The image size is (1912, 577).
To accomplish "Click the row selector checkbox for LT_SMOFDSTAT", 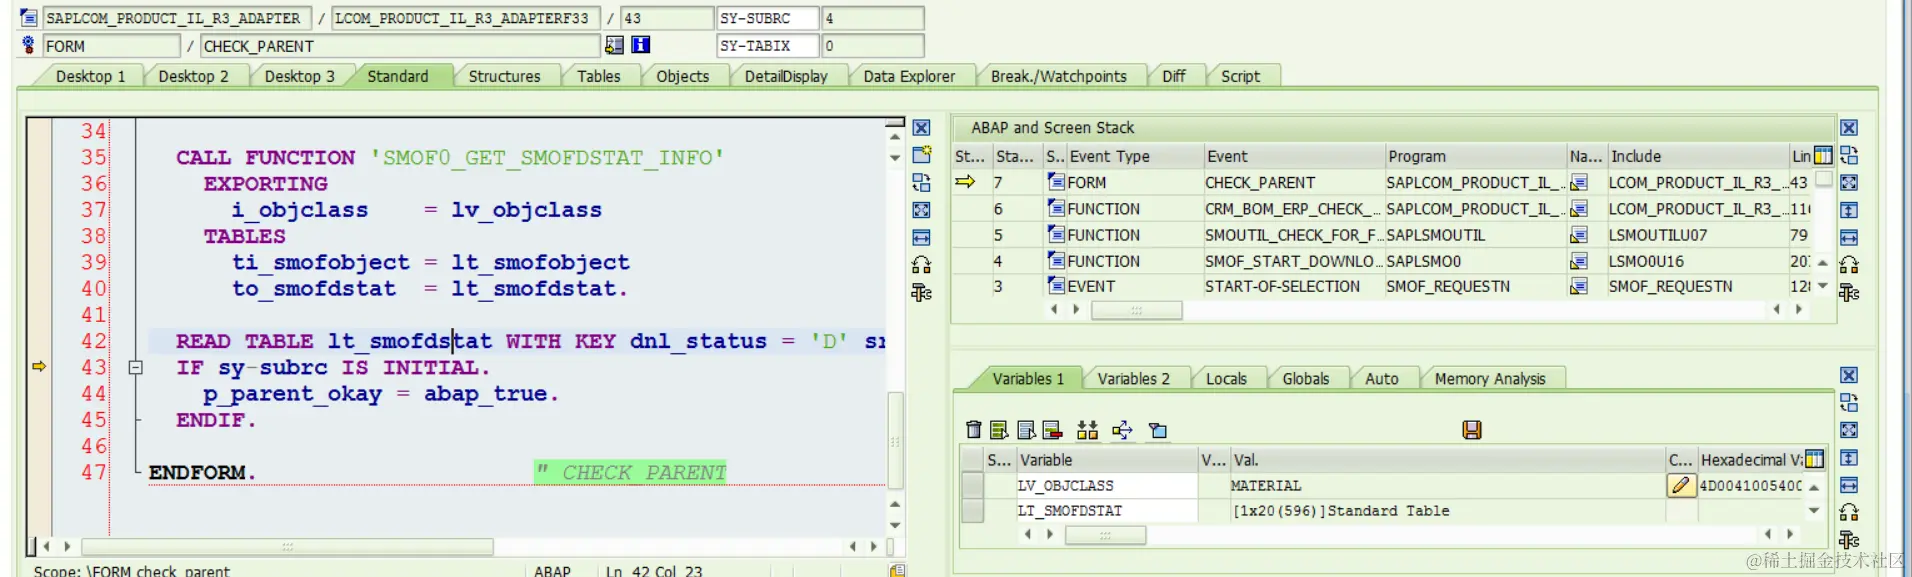I will [971, 510].
